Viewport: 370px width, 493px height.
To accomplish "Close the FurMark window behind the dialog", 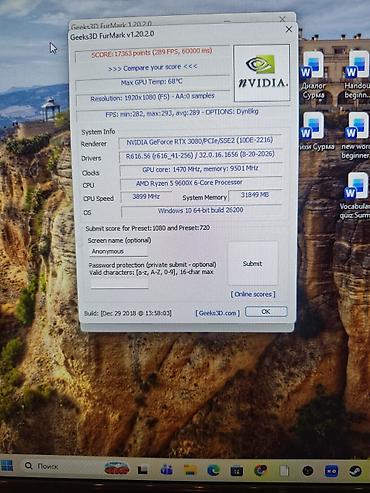I will tap(282, 19).
